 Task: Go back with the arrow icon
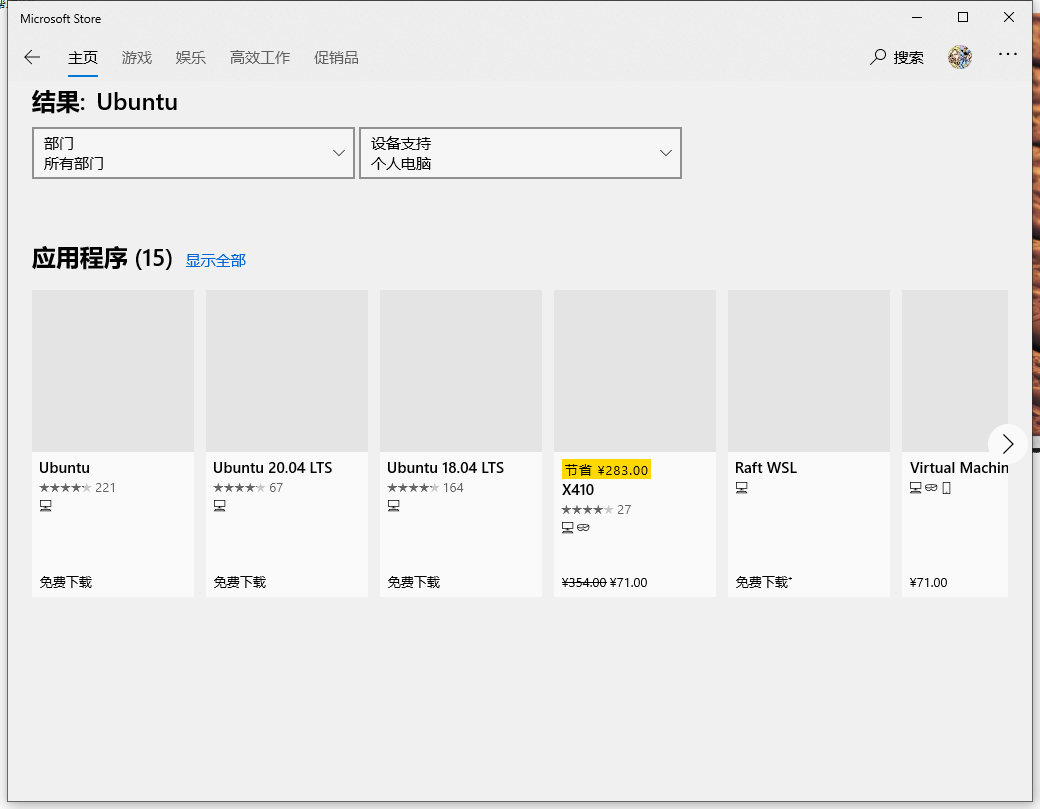32,57
